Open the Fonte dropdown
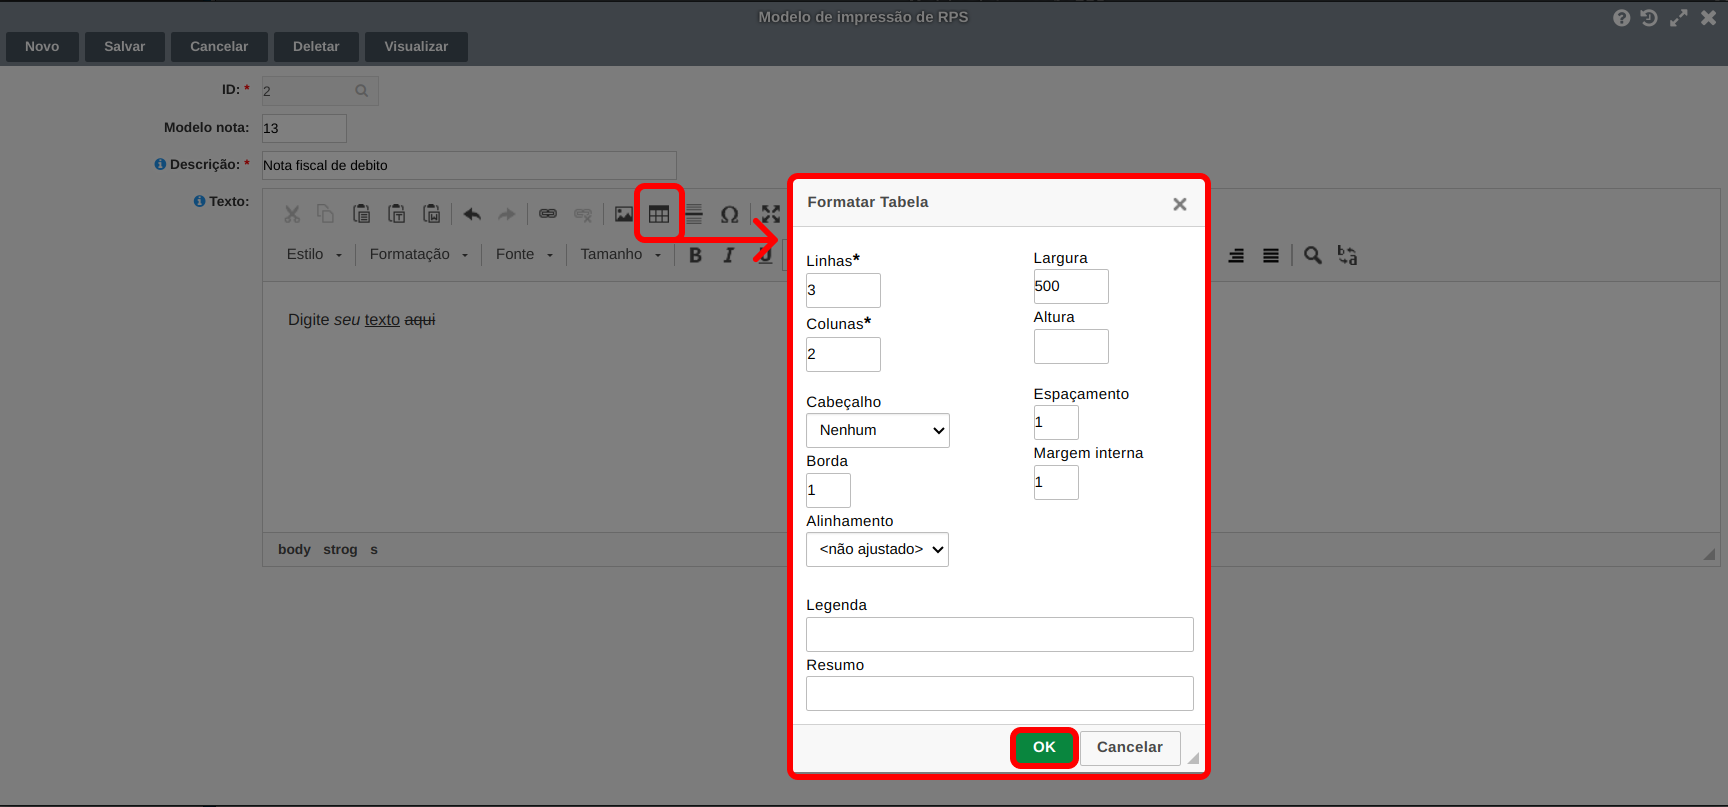 click(524, 255)
